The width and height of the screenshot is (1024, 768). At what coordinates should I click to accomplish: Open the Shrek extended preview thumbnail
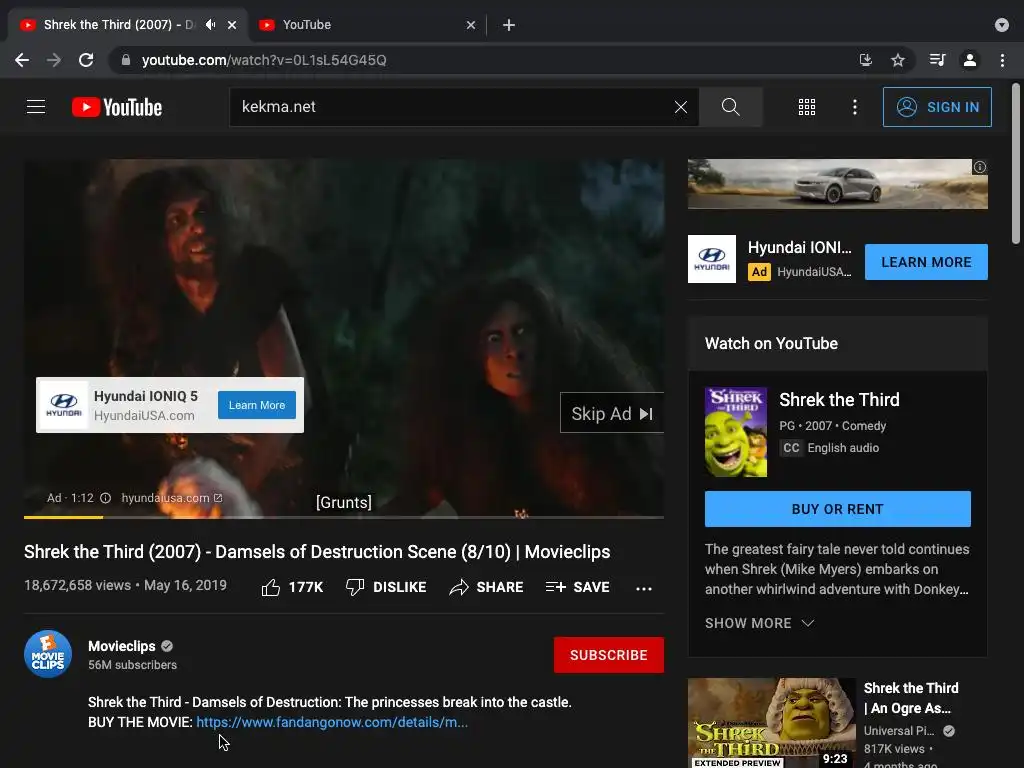tap(772, 723)
